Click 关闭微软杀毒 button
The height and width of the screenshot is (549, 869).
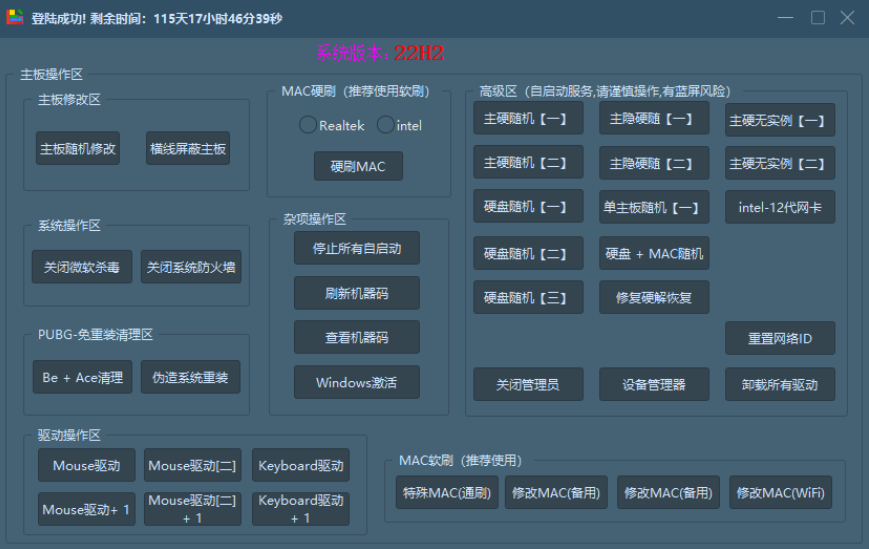[82, 267]
